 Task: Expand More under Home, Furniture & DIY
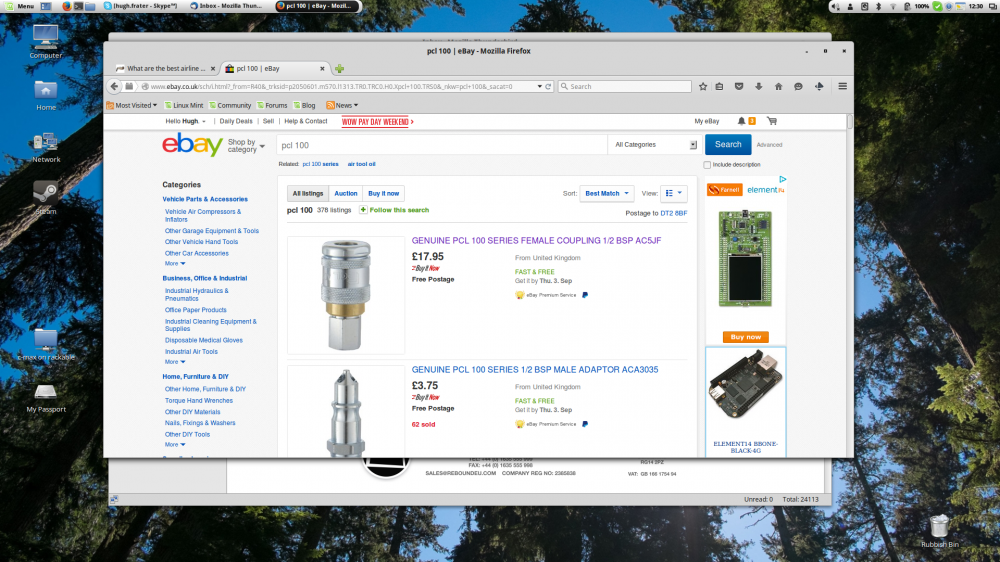point(175,445)
